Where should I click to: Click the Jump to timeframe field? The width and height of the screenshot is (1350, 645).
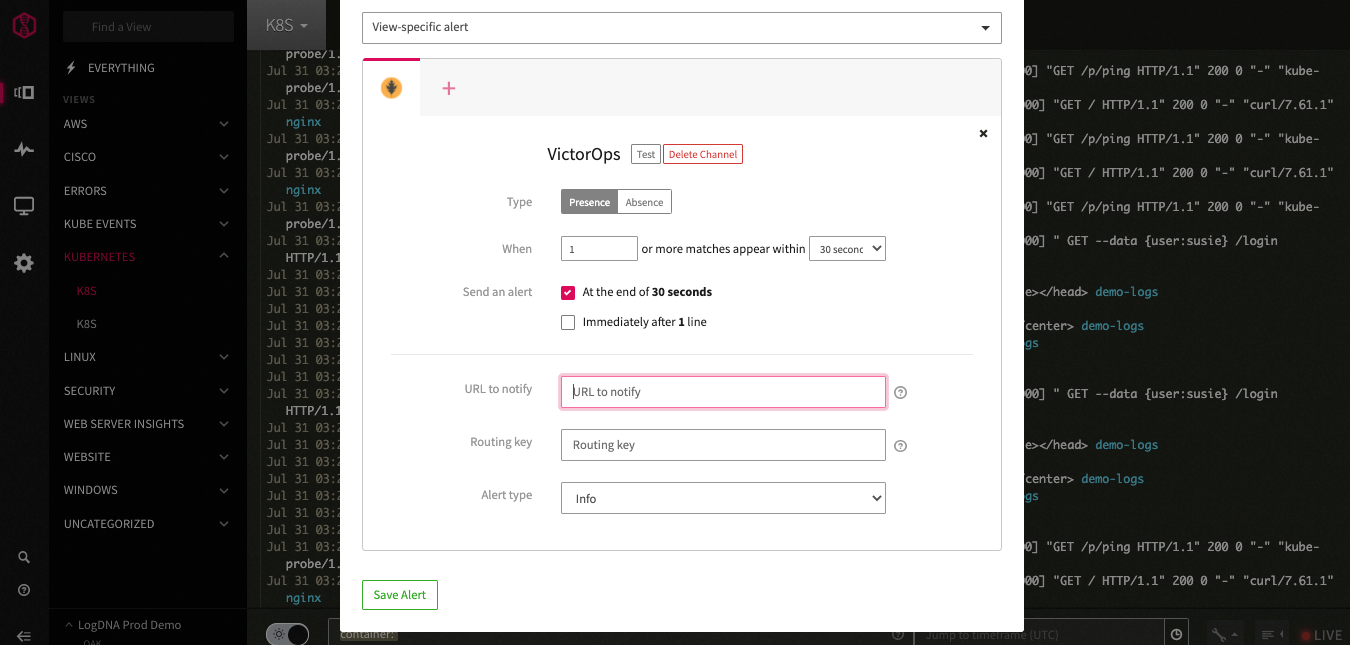point(1040,634)
